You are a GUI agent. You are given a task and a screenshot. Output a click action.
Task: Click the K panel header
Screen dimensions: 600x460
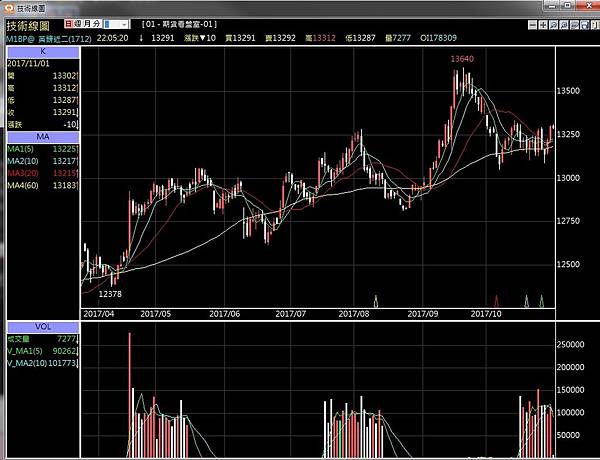43,52
